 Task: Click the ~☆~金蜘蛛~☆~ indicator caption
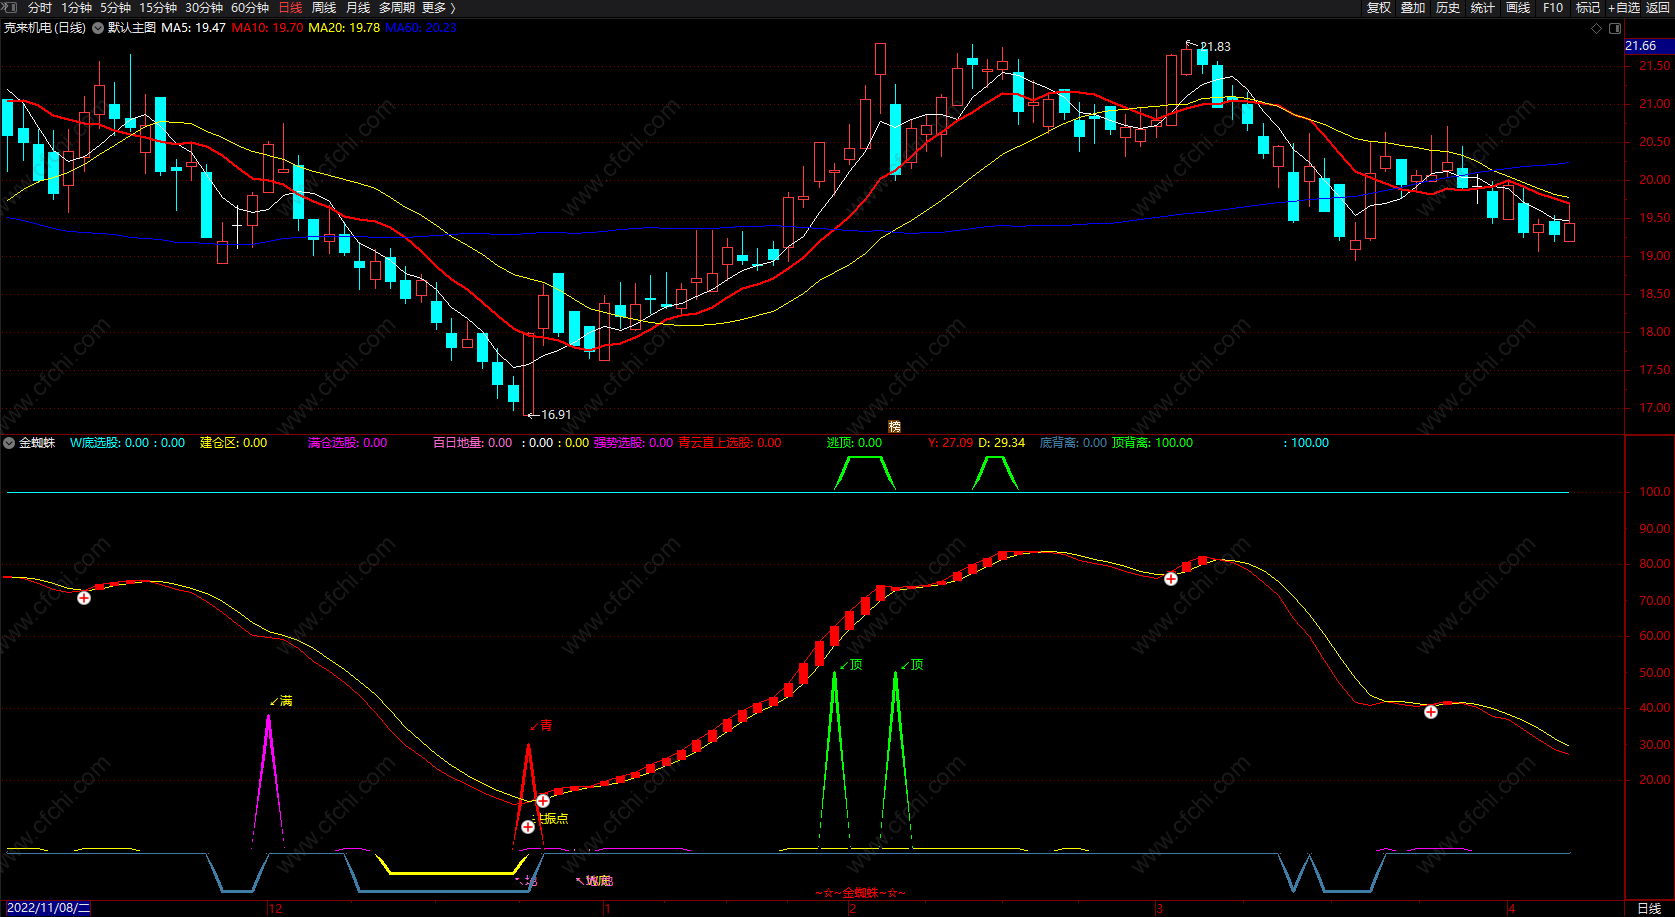tap(861, 893)
